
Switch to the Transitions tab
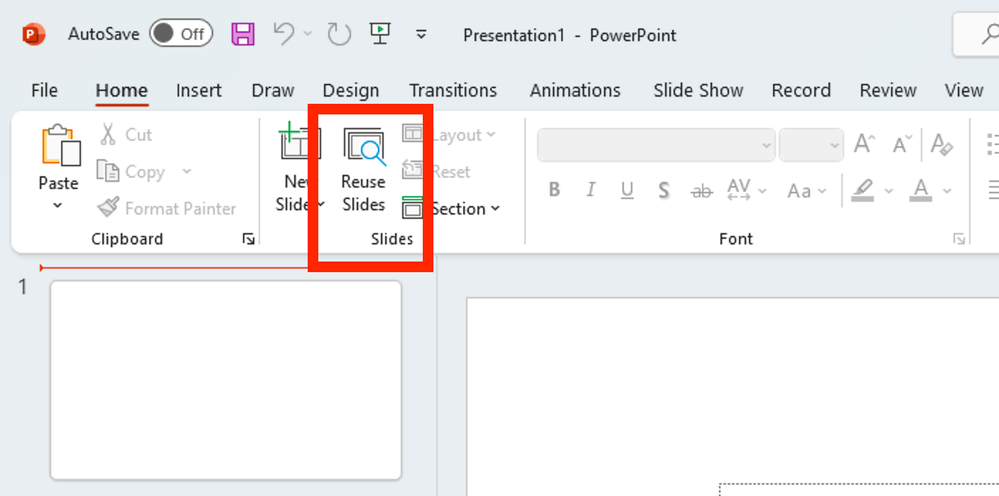(x=453, y=90)
